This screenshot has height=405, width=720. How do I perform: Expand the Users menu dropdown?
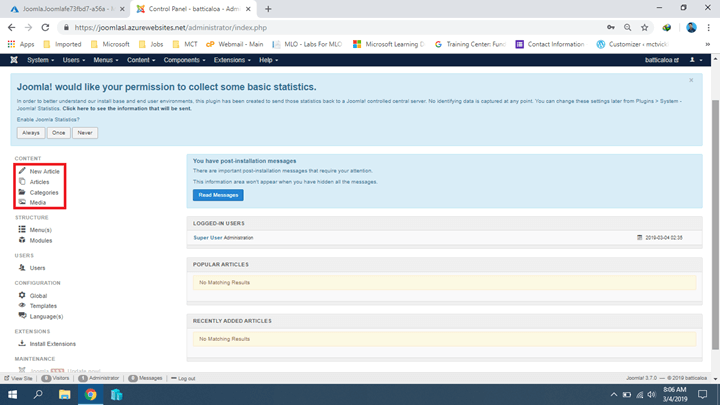[73, 60]
